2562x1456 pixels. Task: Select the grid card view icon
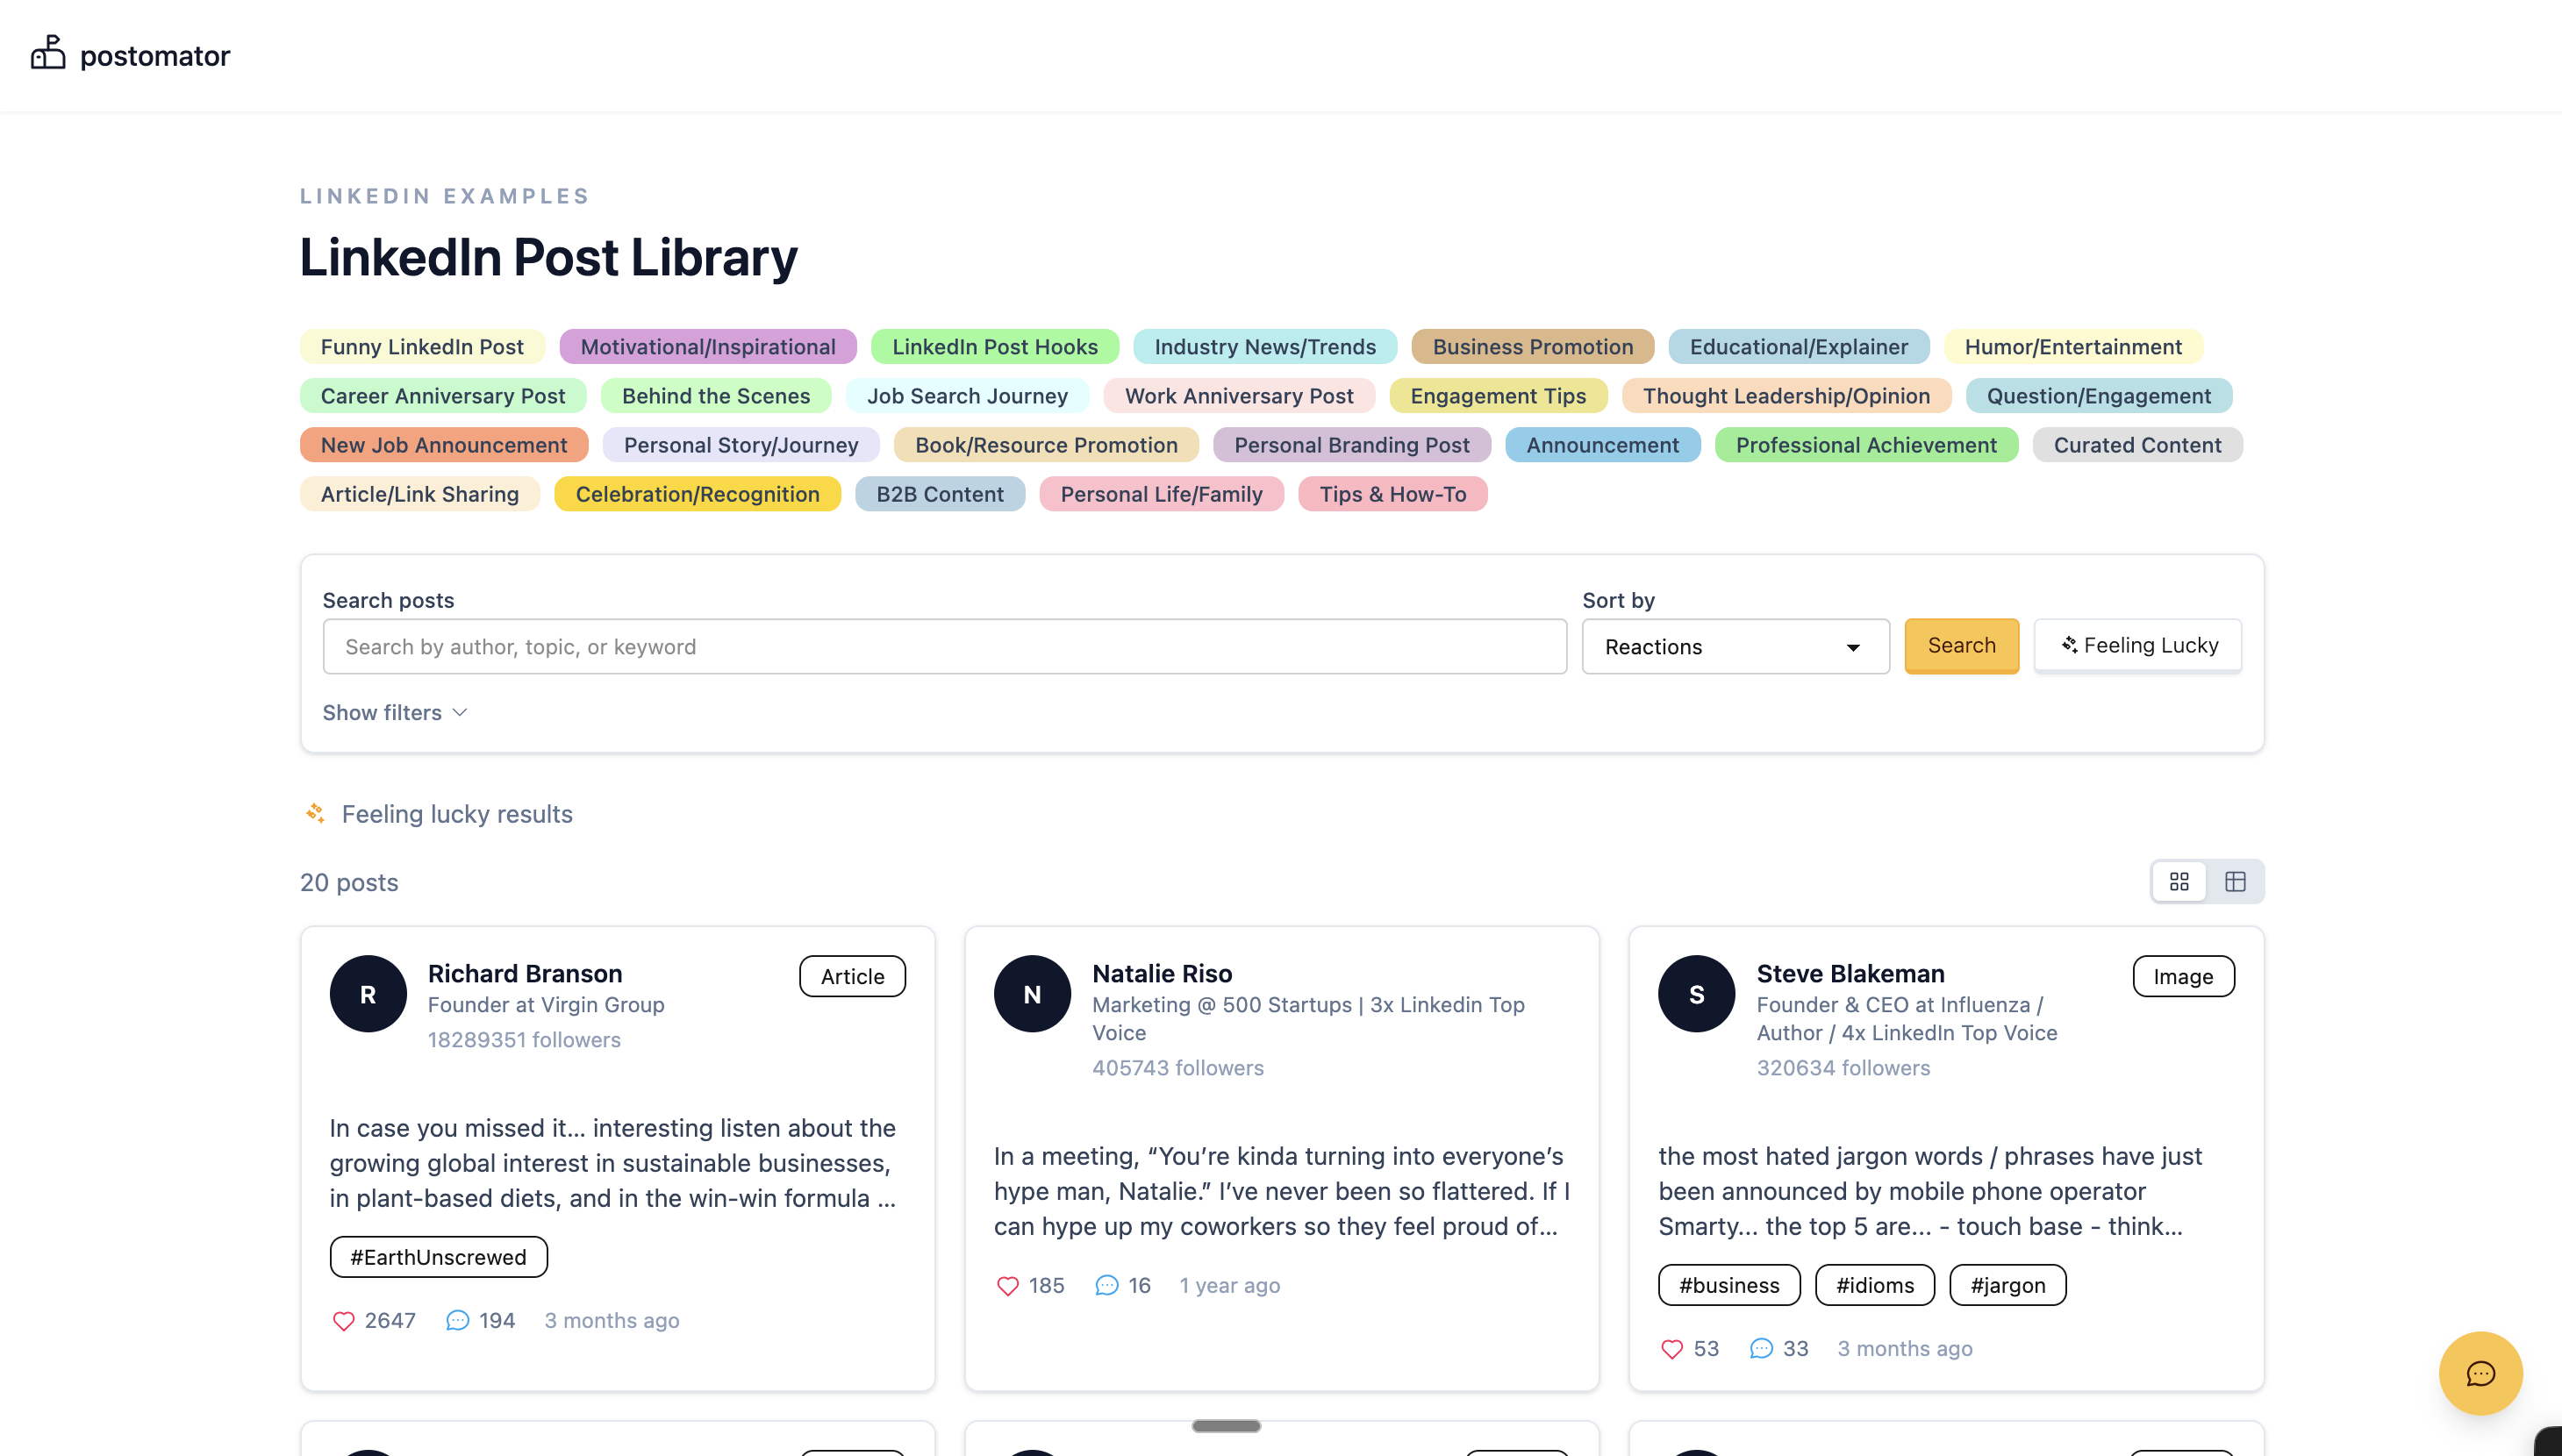(x=2180, y=881)
